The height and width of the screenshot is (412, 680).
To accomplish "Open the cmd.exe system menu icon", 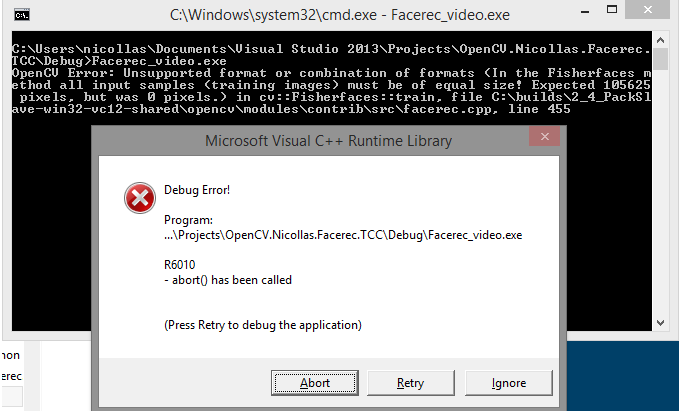I will 22,15.
